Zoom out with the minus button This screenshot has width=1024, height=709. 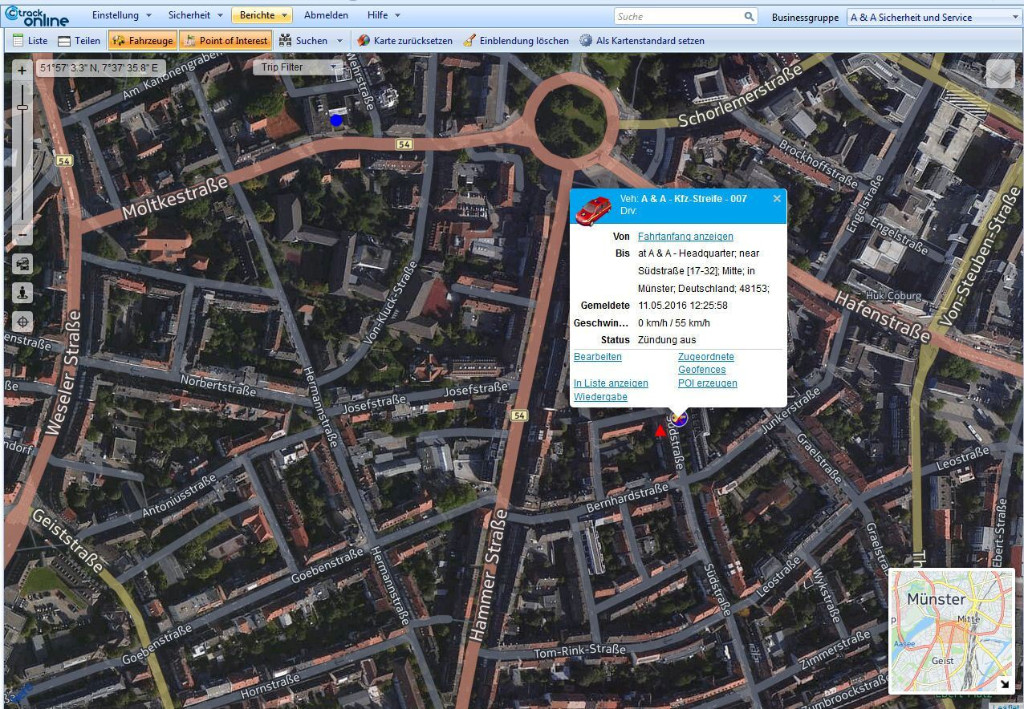(22, 234)
